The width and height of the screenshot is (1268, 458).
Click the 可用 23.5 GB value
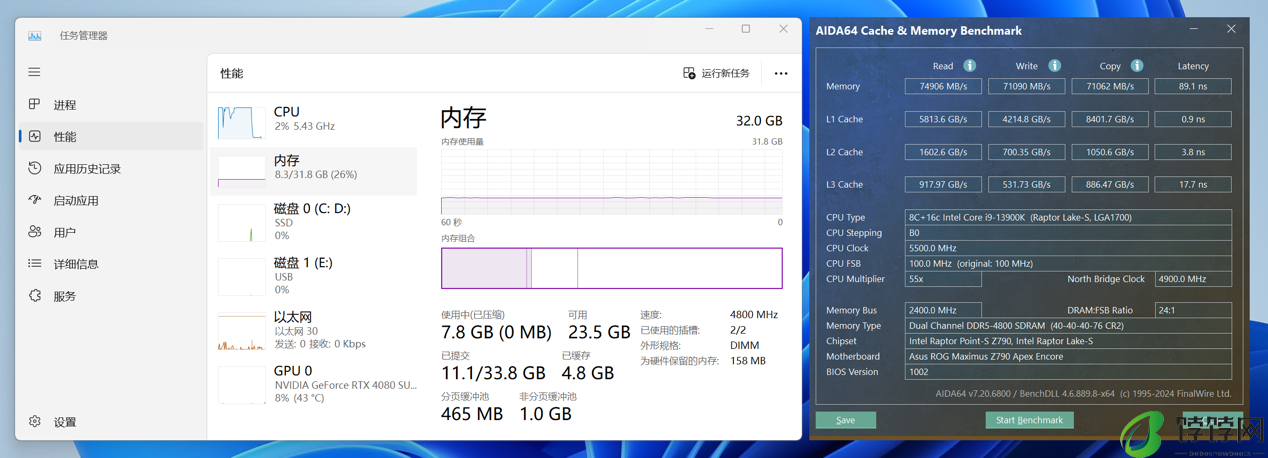(x=598, y=332)
